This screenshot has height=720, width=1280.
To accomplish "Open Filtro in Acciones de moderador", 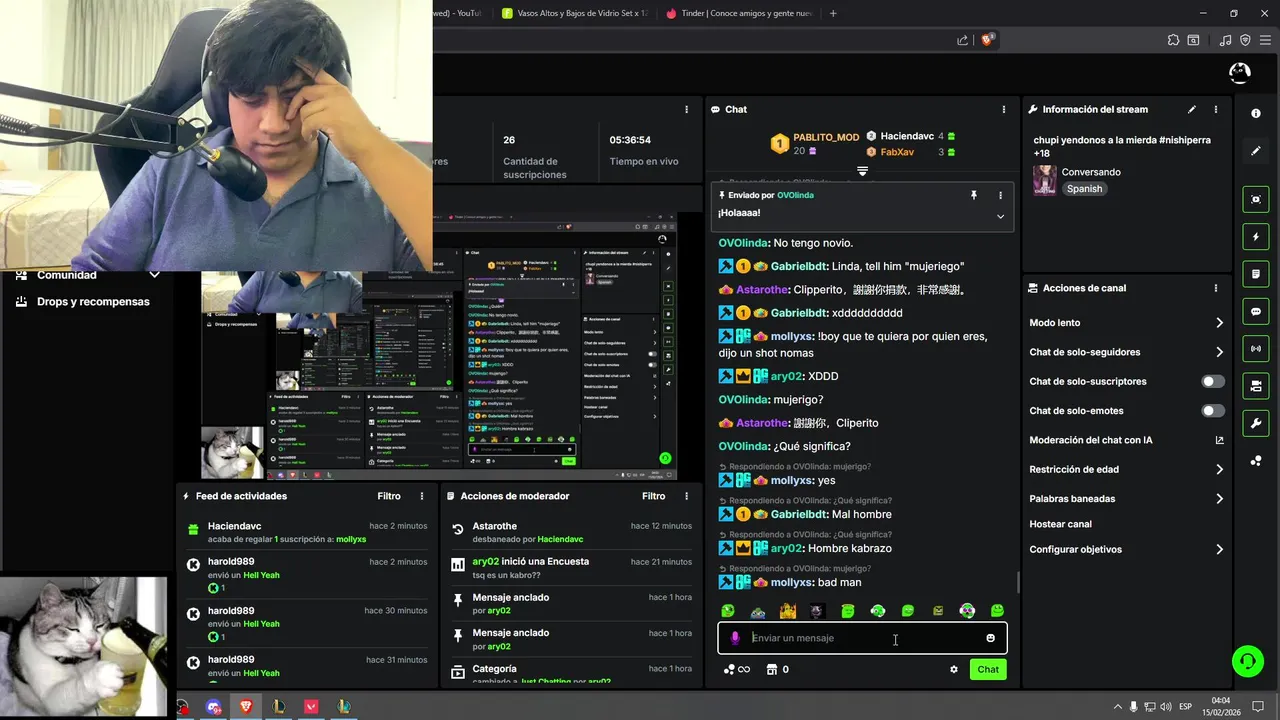I will pyautogui.click(x=653, y=496).
